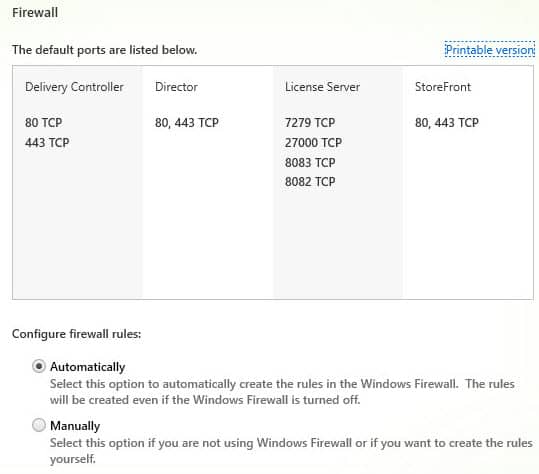This screenshot has width=539, height=474.
Task: Click the Manually option label
Action: click(x=75, y=426)
